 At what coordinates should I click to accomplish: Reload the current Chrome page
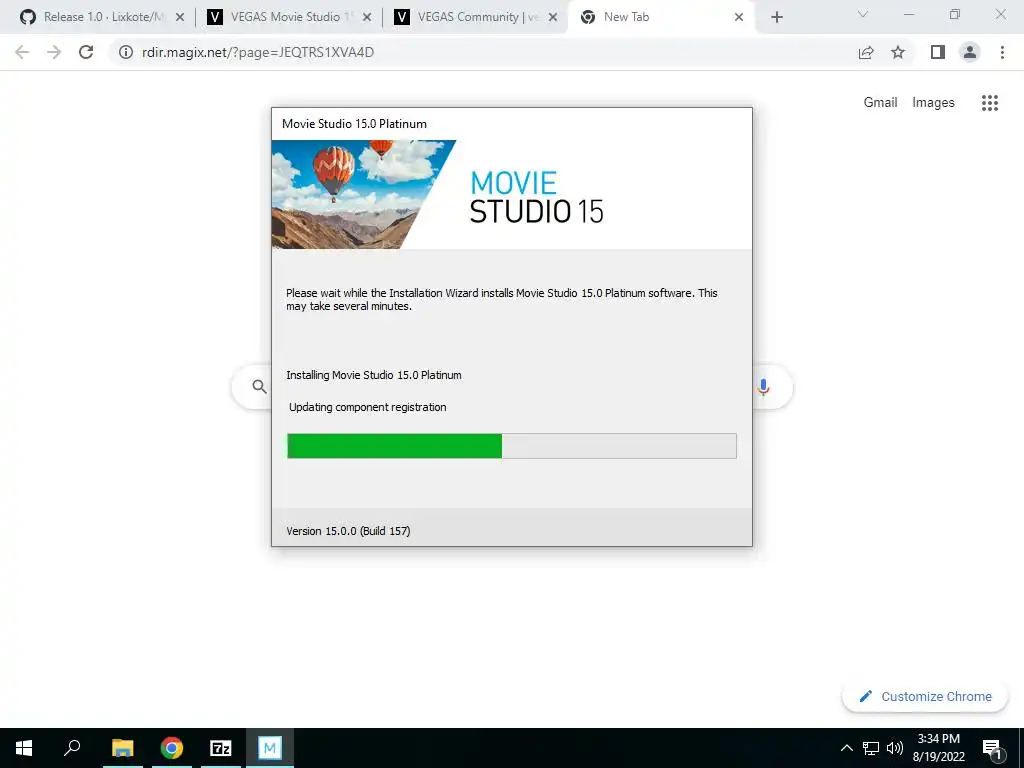(86, 52)
